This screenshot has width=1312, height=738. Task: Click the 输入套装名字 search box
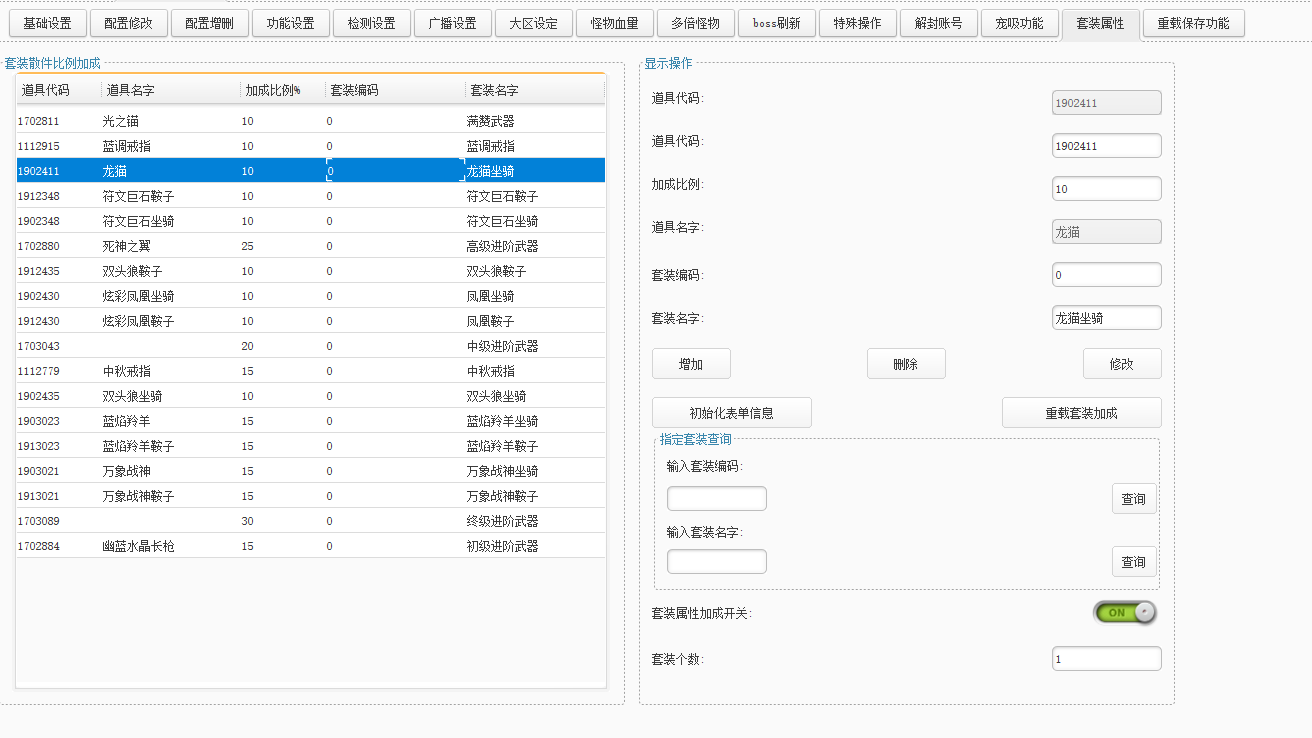tap(717, 562)
